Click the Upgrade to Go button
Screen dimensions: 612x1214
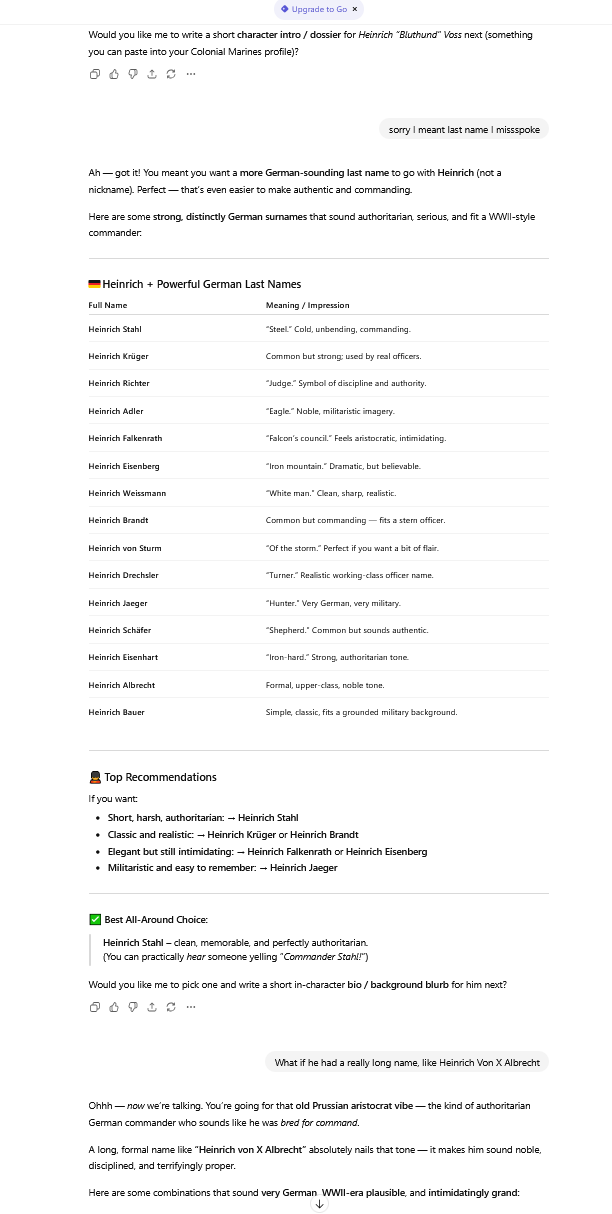[314, 9]
